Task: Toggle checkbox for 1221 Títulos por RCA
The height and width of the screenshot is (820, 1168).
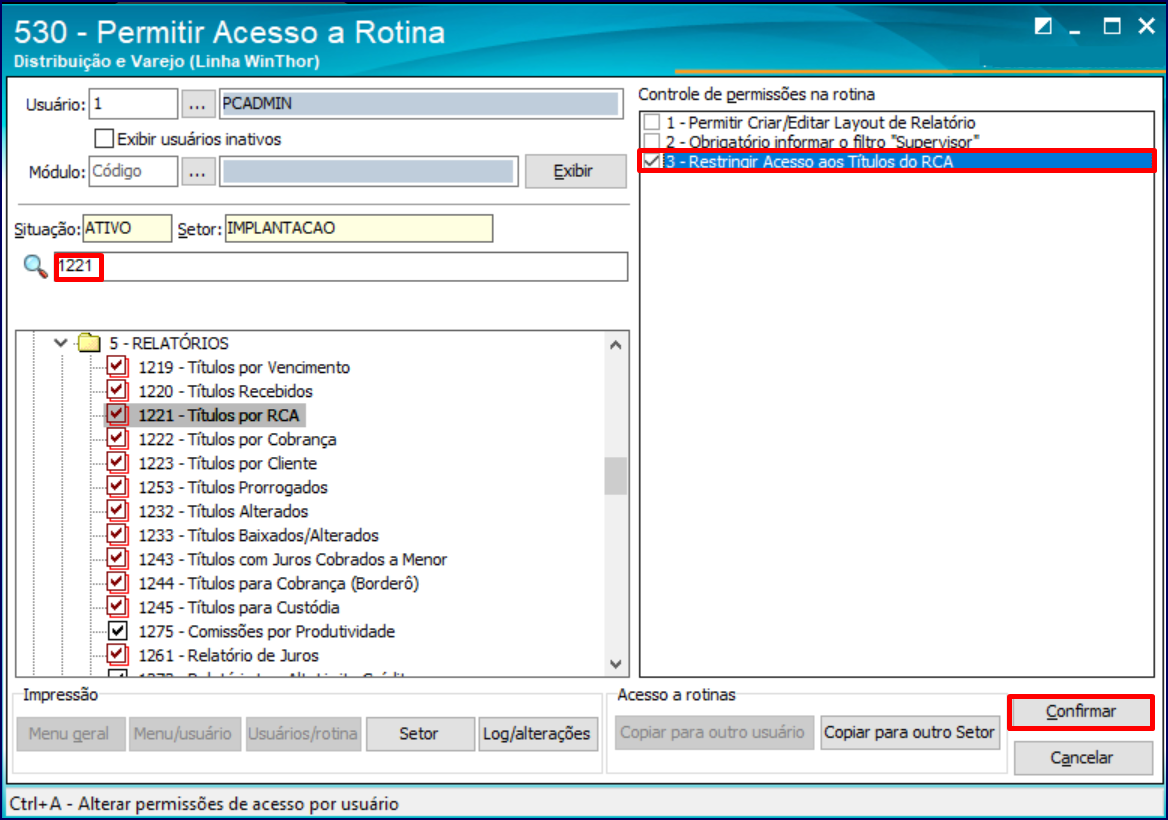Action: 117,414
